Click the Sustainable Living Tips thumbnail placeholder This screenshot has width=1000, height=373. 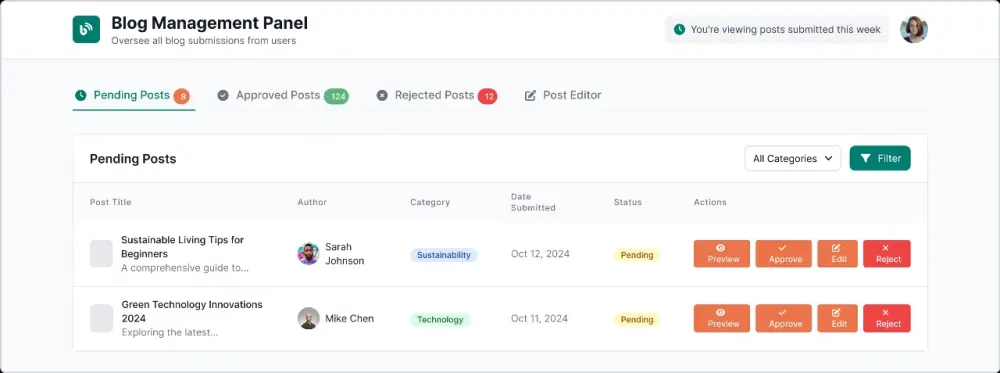(101, 254)
